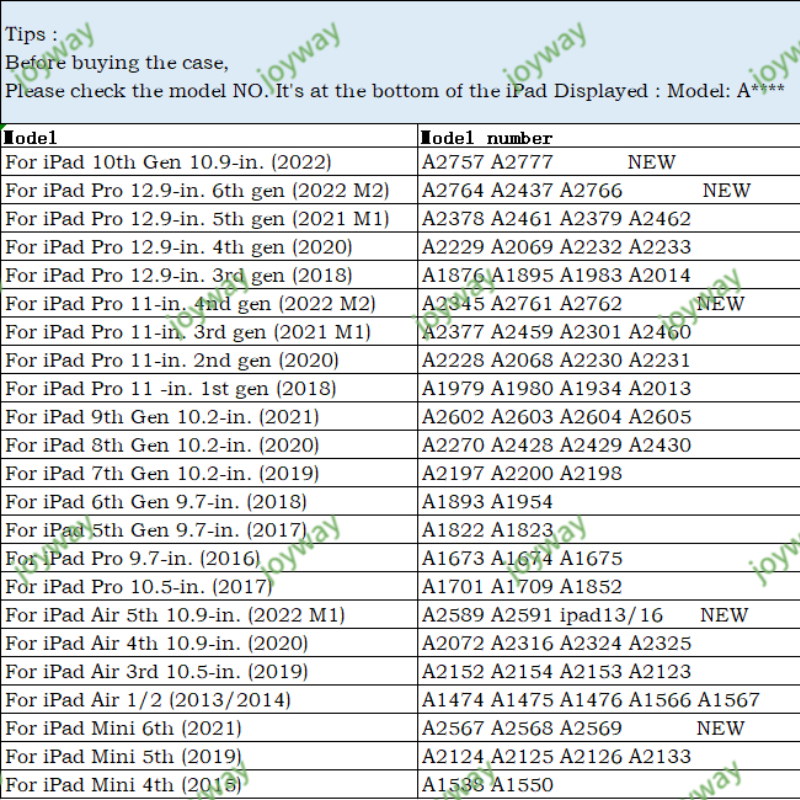Select 'For iPad Pro 11-in. 2nd gen (2020)'
The width and height of the screenshot is (800, 800).
pos(209,360)
